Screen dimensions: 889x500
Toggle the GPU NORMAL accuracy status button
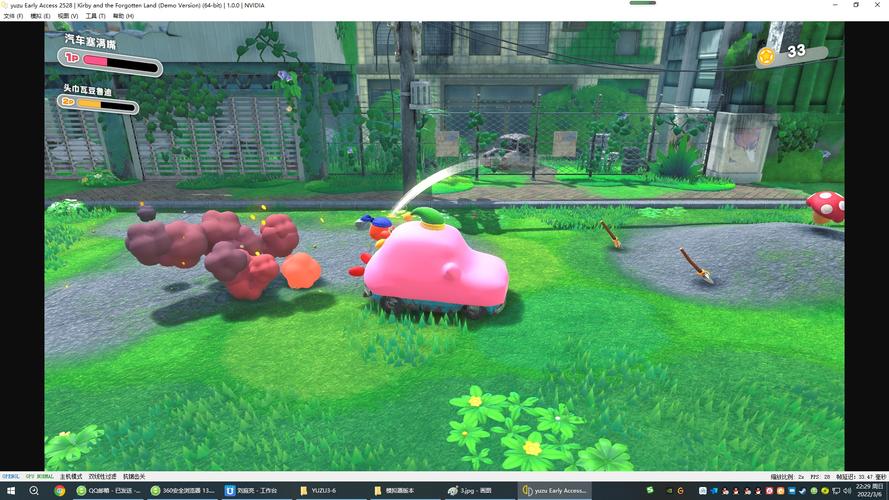[40, 476]
